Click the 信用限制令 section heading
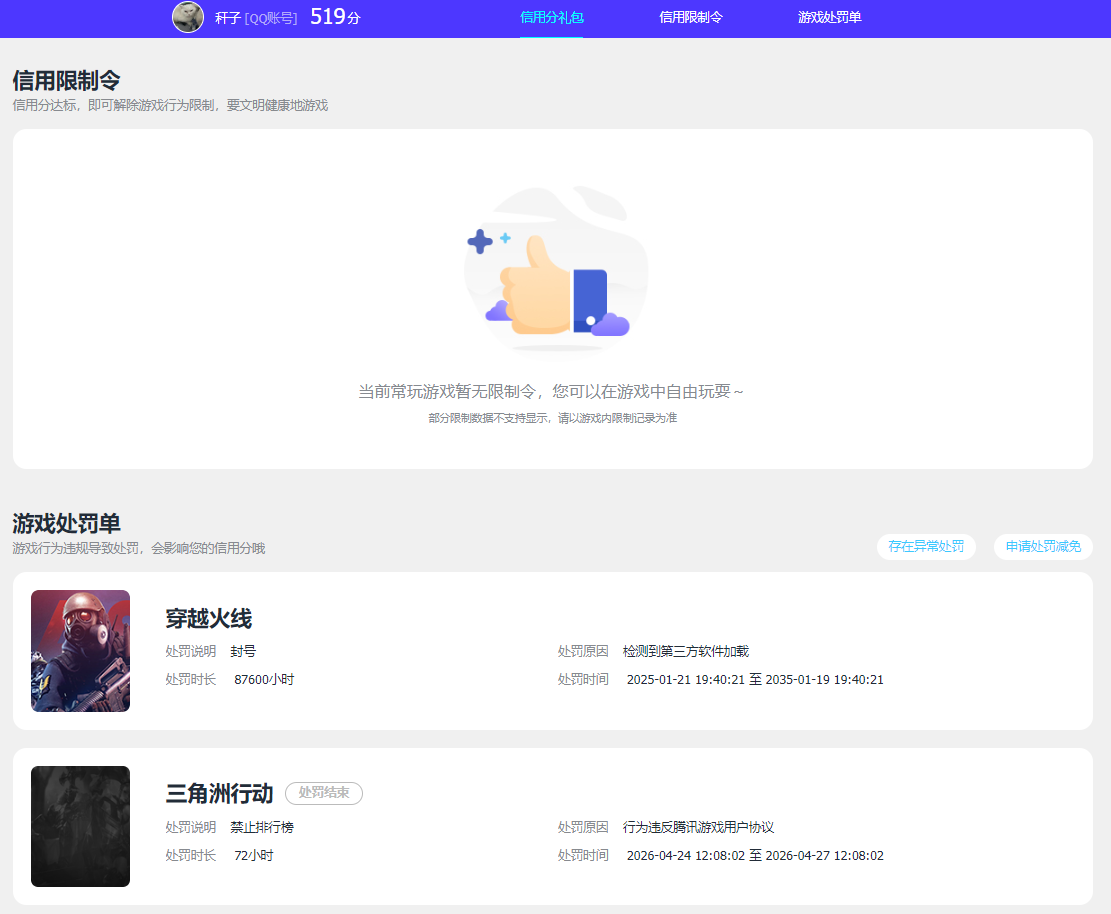The width and height of the screenshot is (1111, 914). 67,81
